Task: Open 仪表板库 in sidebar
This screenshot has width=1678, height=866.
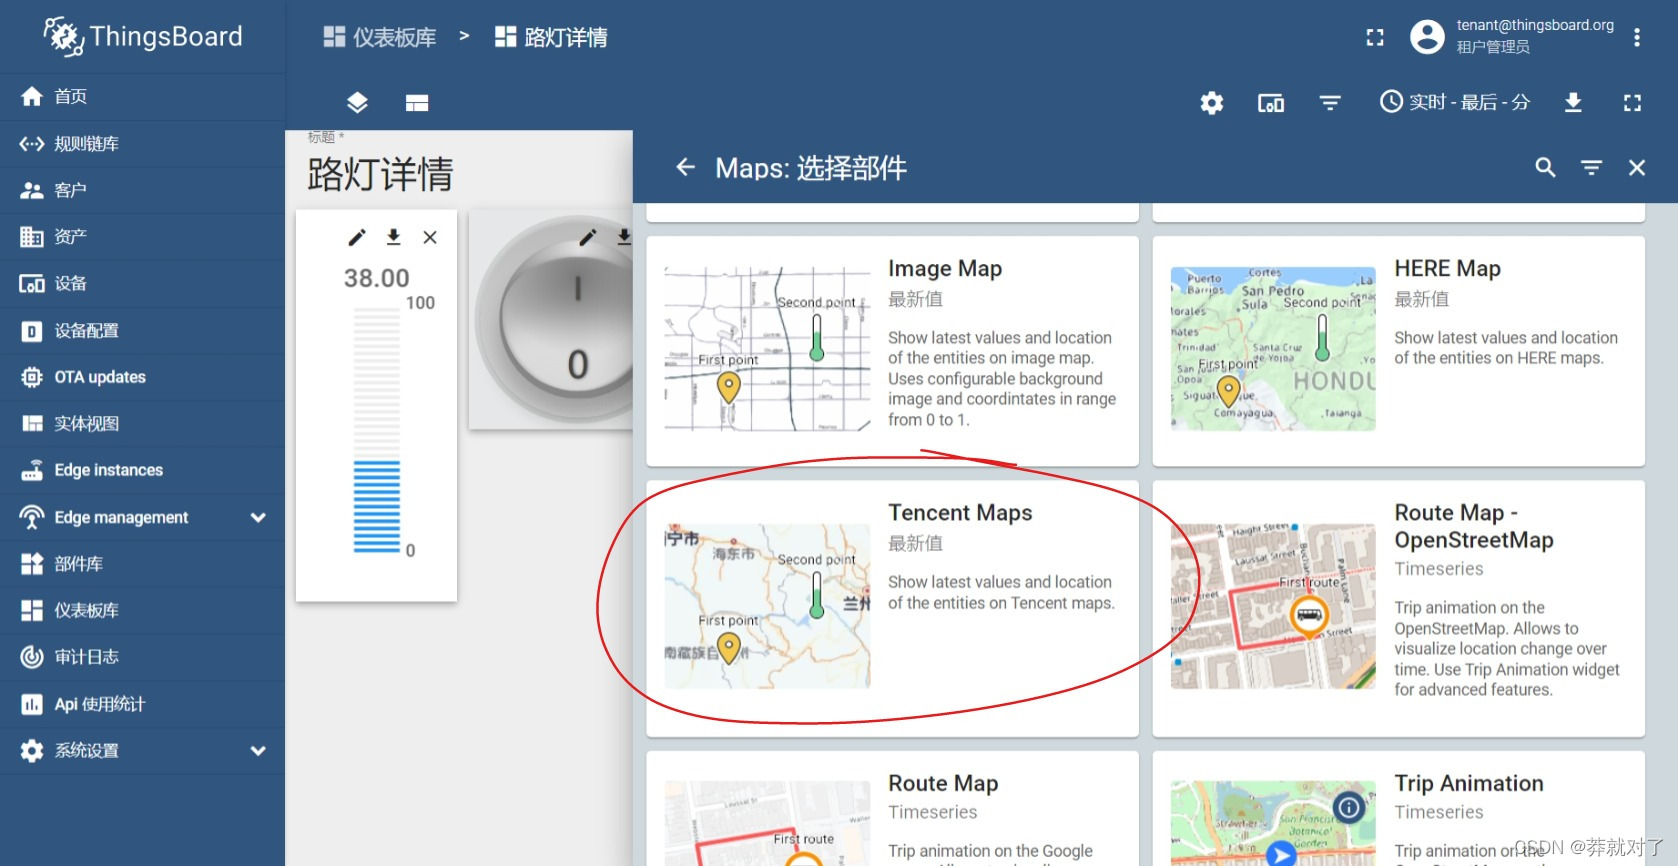Action: click(142, 610)
